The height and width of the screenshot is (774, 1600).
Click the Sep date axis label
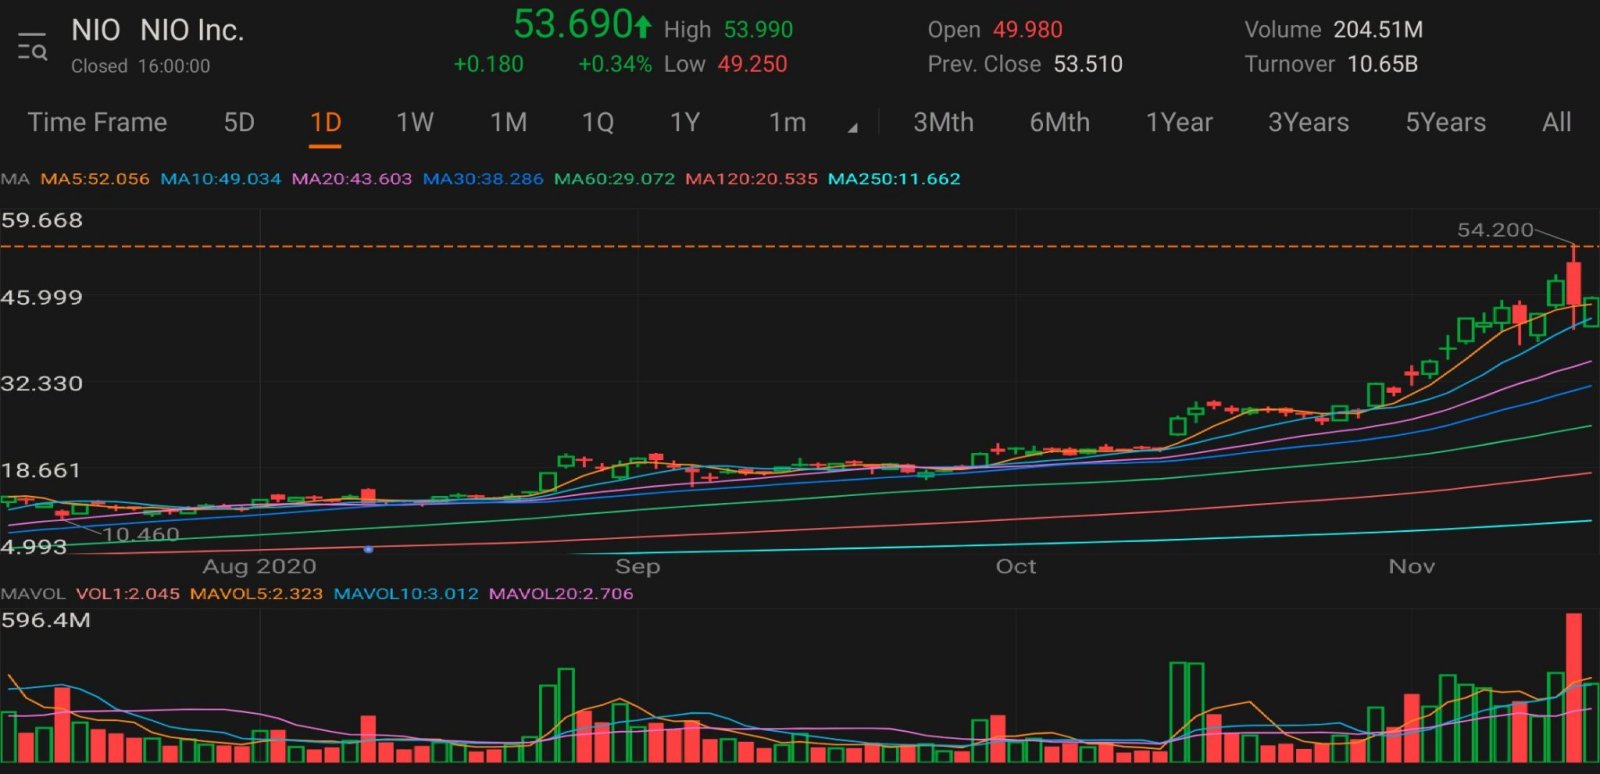[638, 567]
